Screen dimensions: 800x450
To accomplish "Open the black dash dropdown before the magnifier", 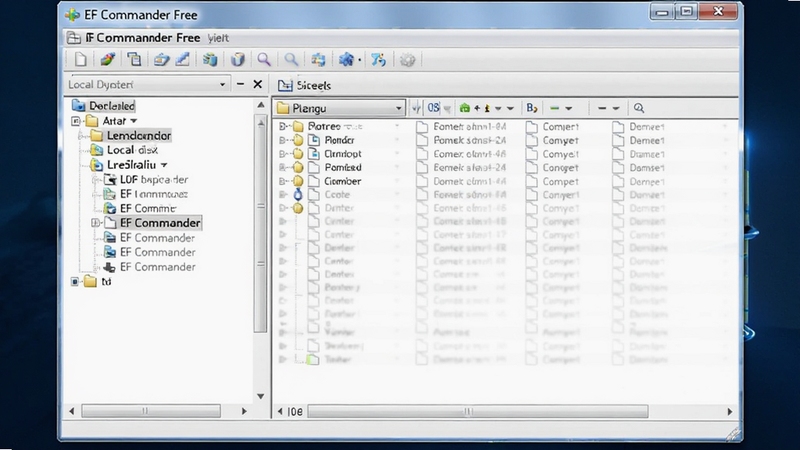I will 616,108.
